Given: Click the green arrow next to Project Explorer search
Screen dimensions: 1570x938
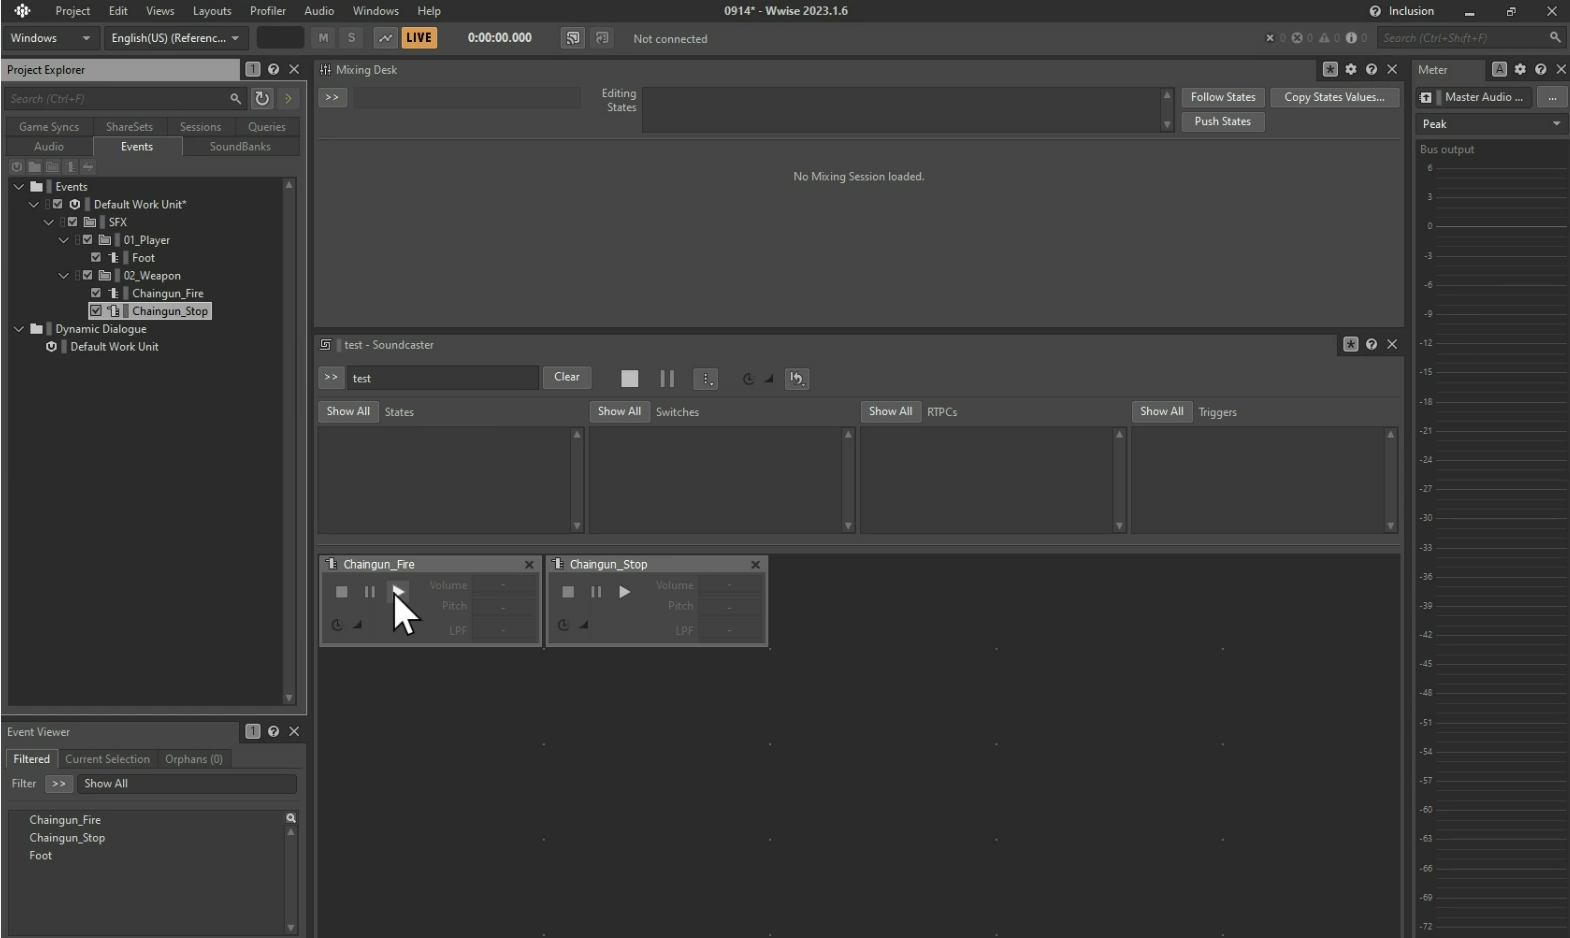Looking at the screenshot, I should click(x=288, y=98).
